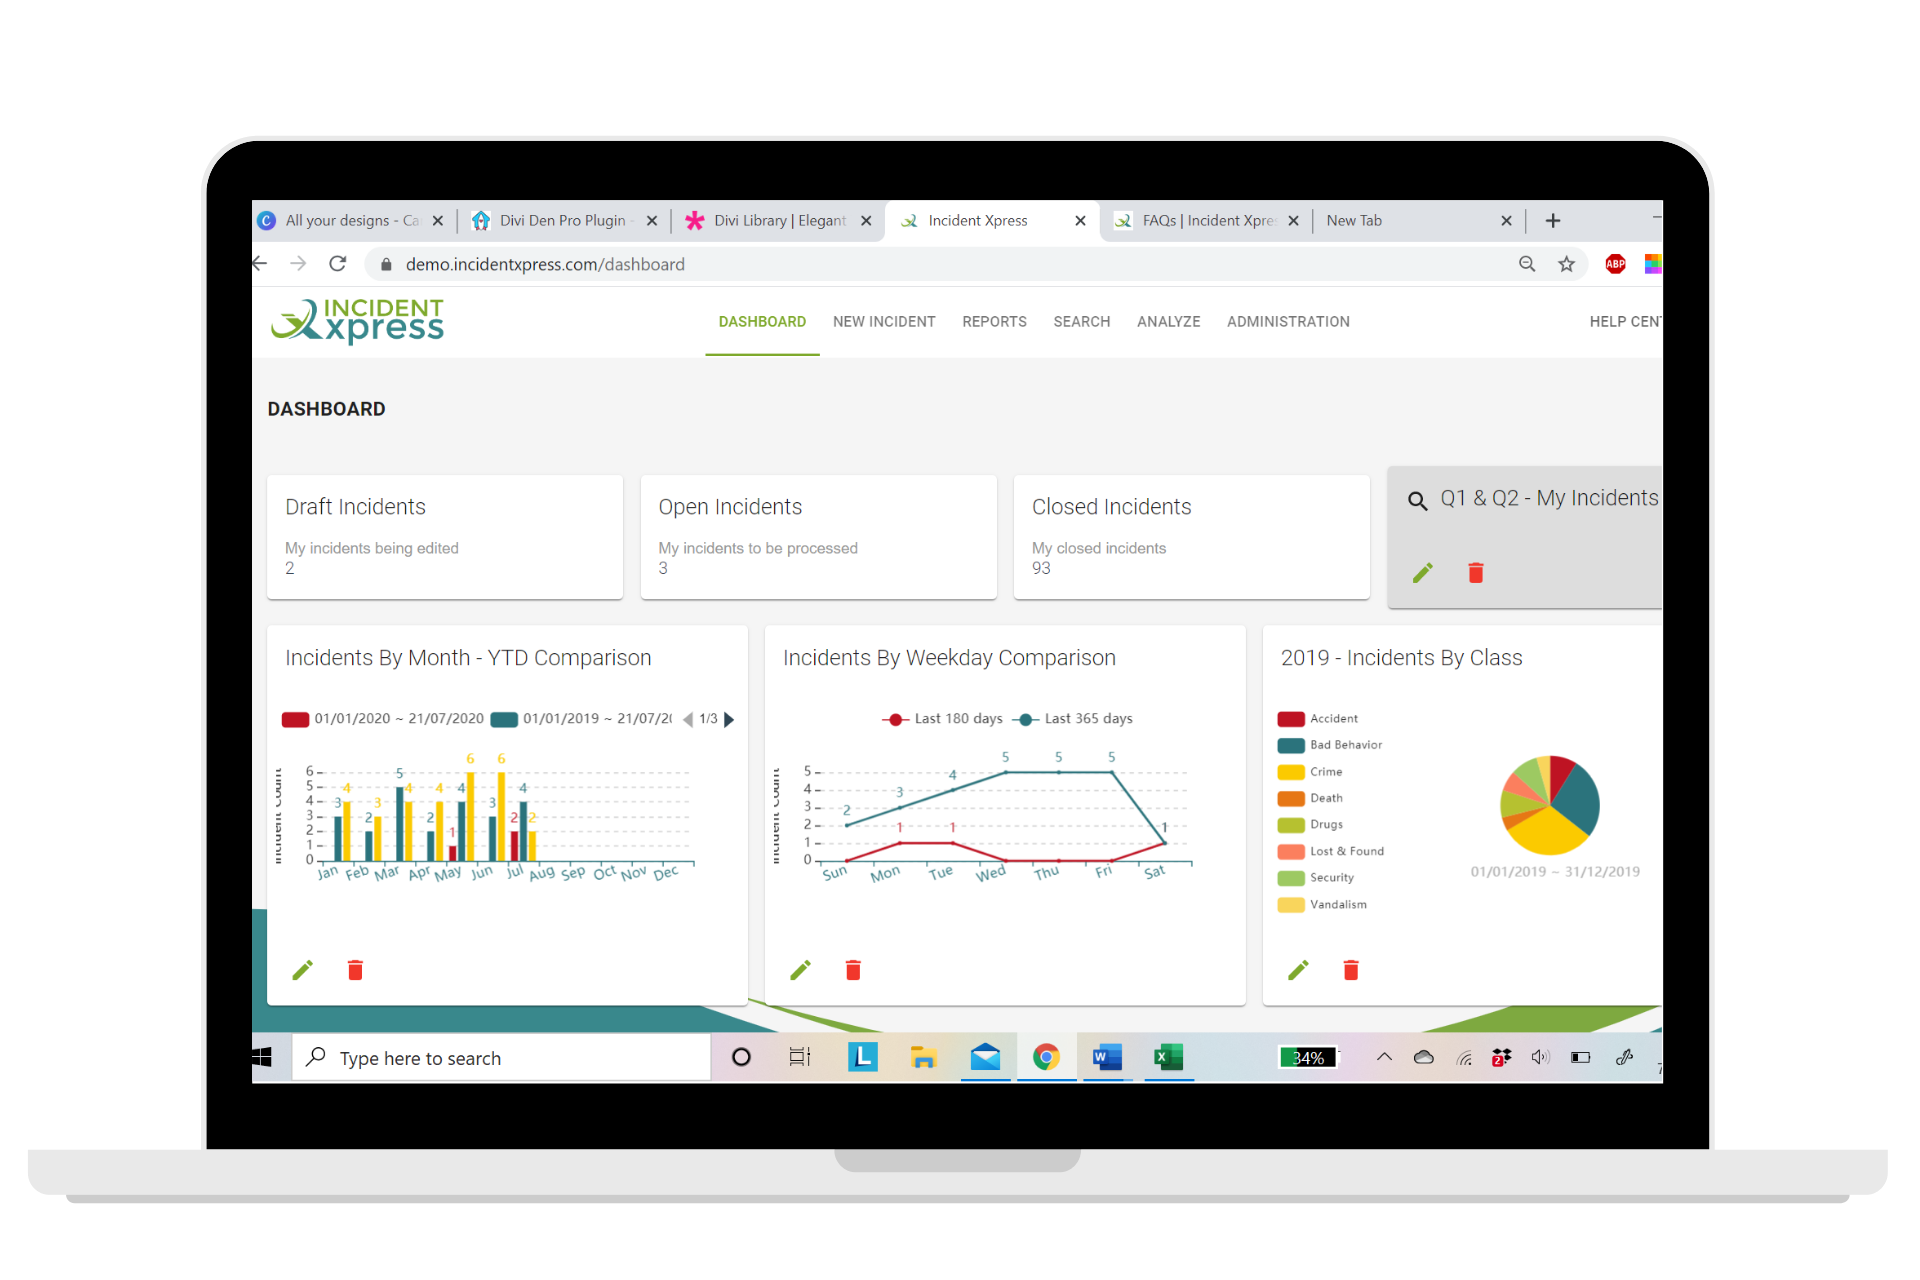Click the red 2020 date range legend swatch
This screenshot has height=1280, width=1920.
point(295,719)
